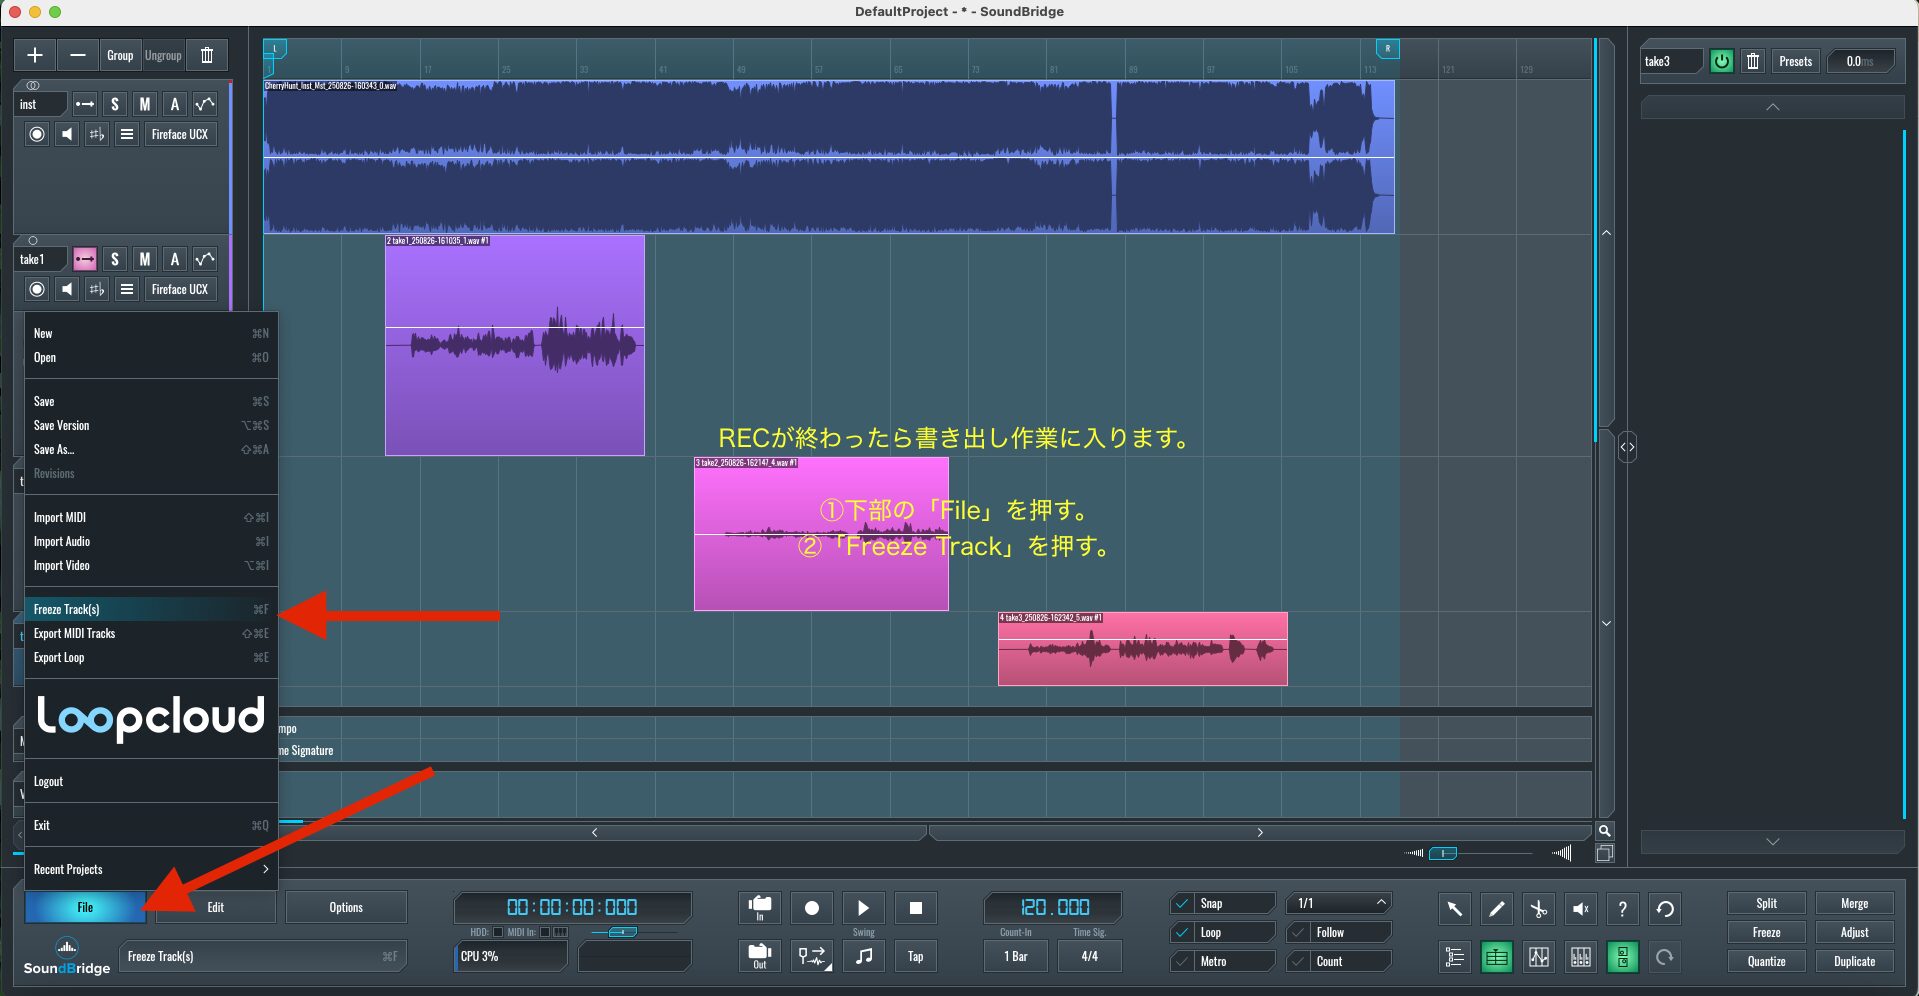1919x996 pixels.
Task: Collapse right panel using up chevron
Action: (x=1772, y=106)
